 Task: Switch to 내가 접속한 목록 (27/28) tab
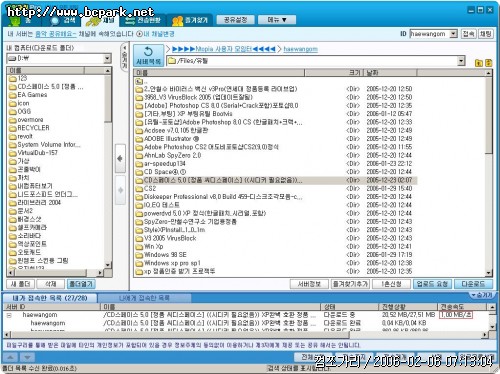pos(50,298)
